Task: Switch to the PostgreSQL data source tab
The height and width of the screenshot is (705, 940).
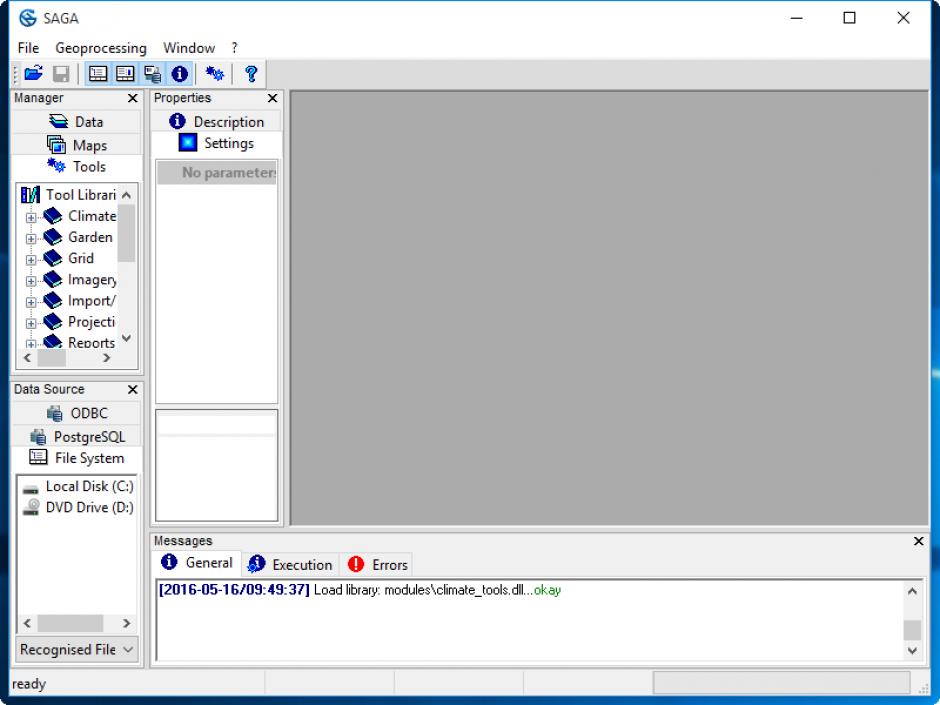Action: click(76, 436)
